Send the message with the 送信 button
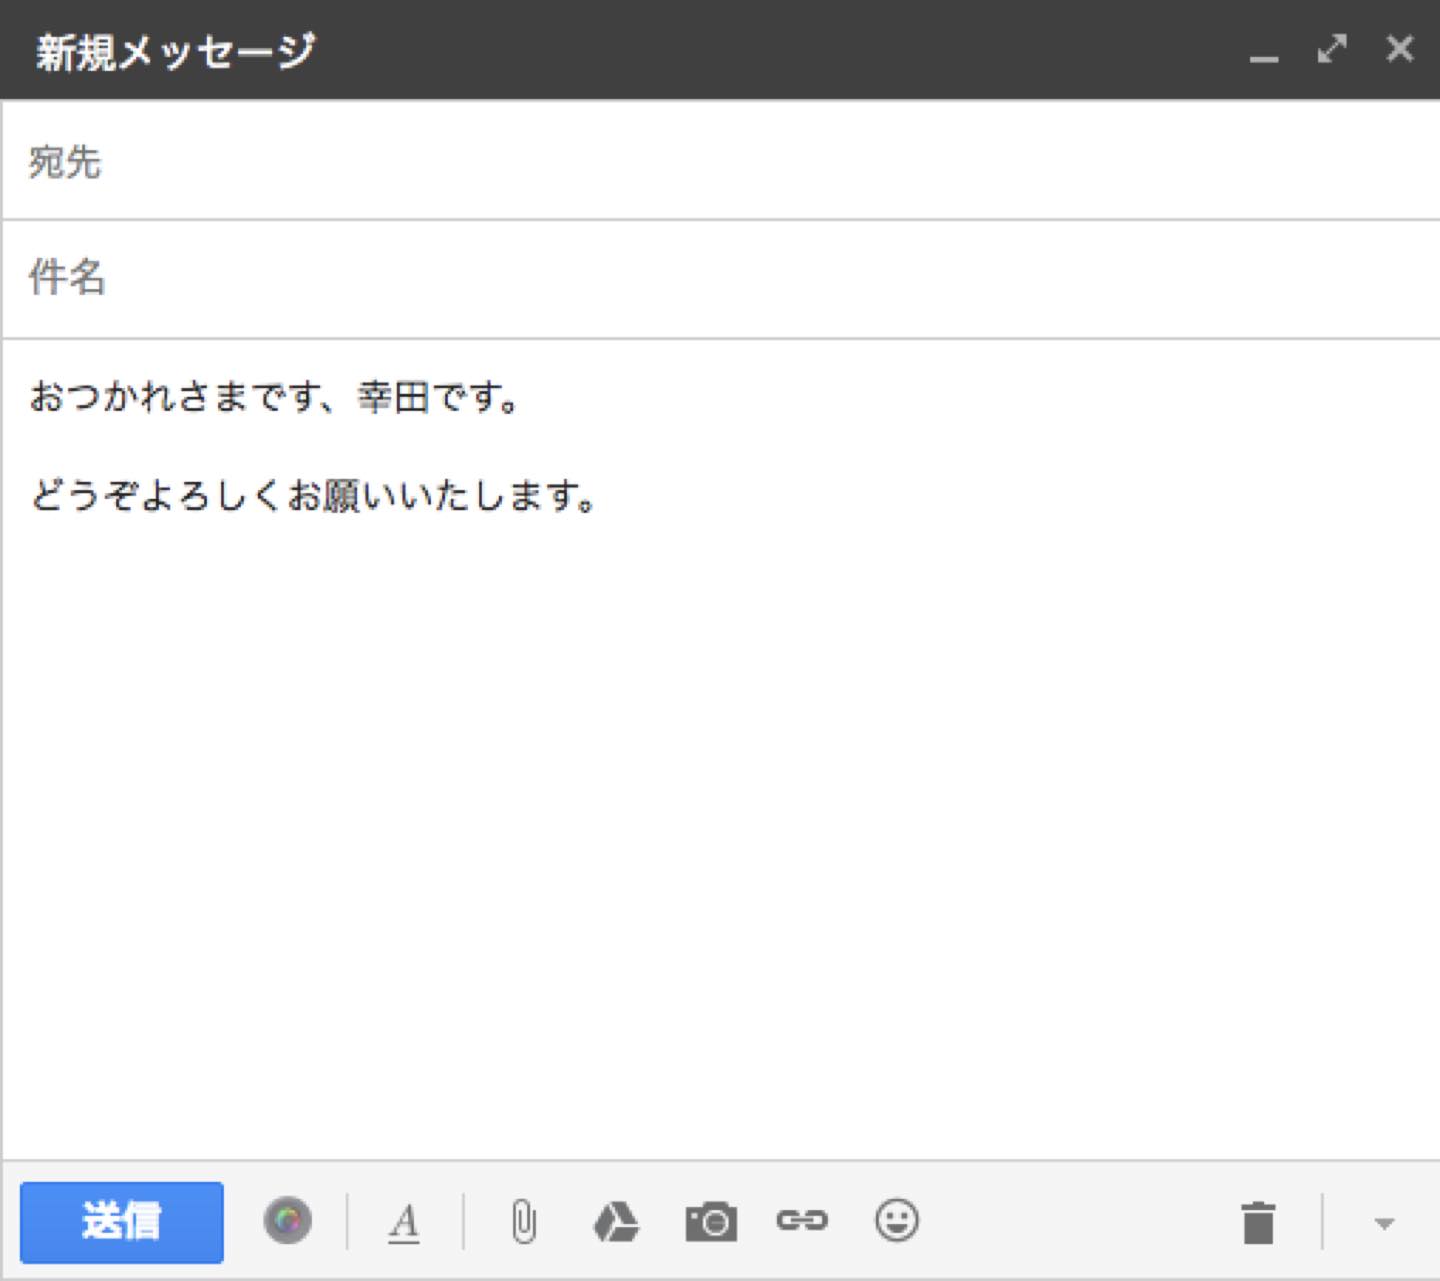Image resolution: width=1440 pixels, height=1281 pixels. pos(121,1222)
